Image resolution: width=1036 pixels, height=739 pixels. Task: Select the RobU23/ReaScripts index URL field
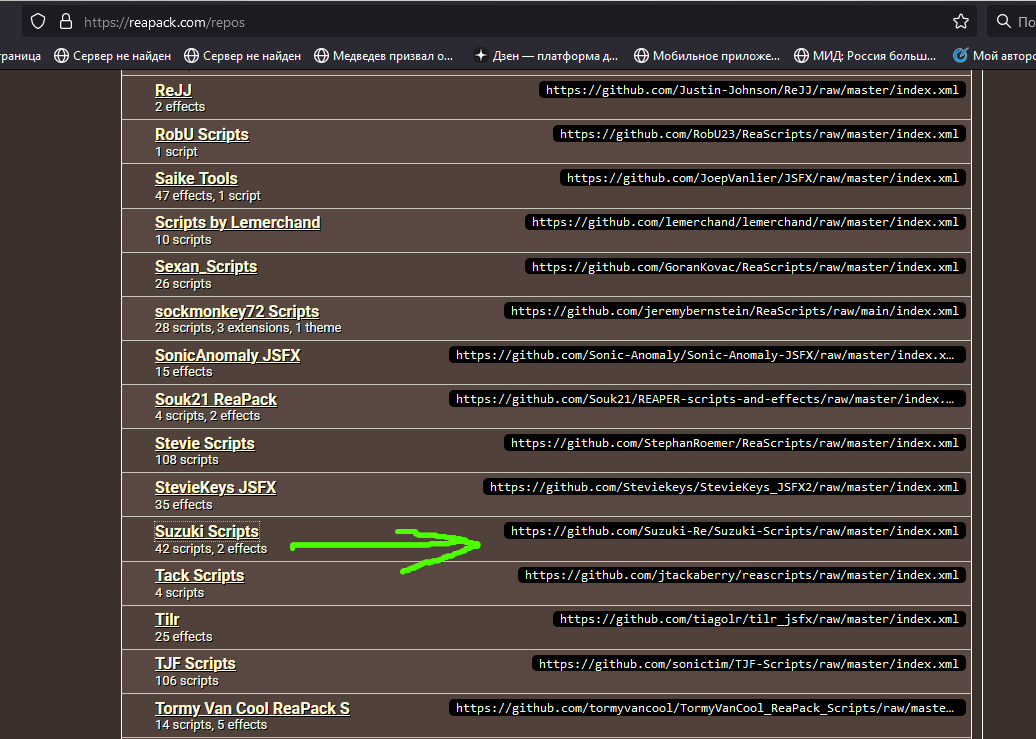click(x=759, y=134)
